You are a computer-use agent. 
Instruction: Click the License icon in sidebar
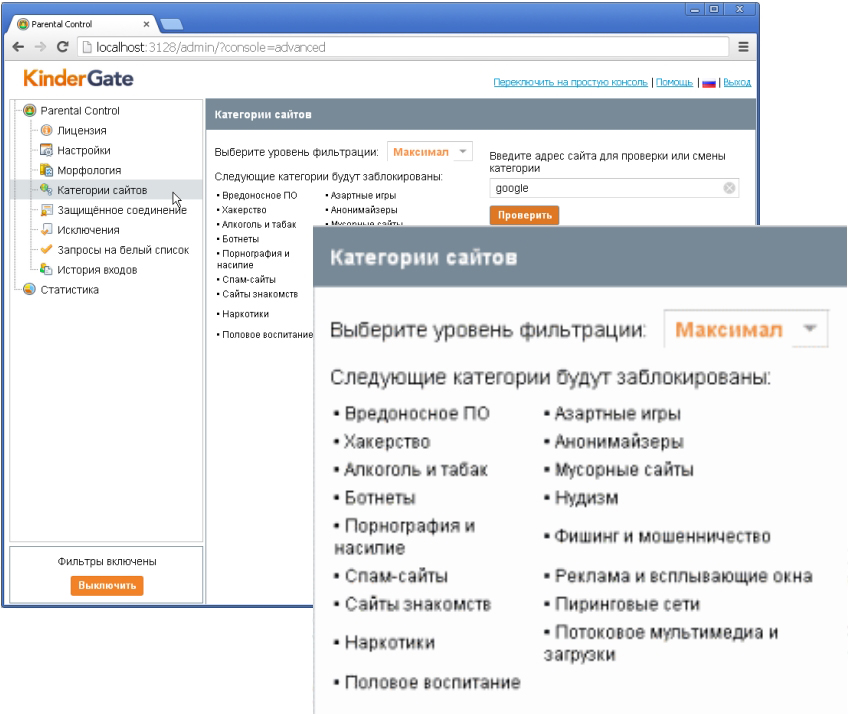(46, 130)
